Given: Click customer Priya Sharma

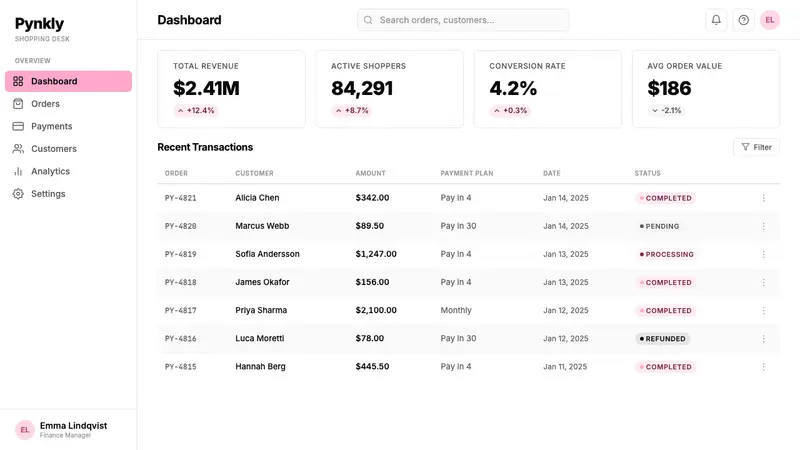Looking at the screenshot, I should (x=261, y=310).
